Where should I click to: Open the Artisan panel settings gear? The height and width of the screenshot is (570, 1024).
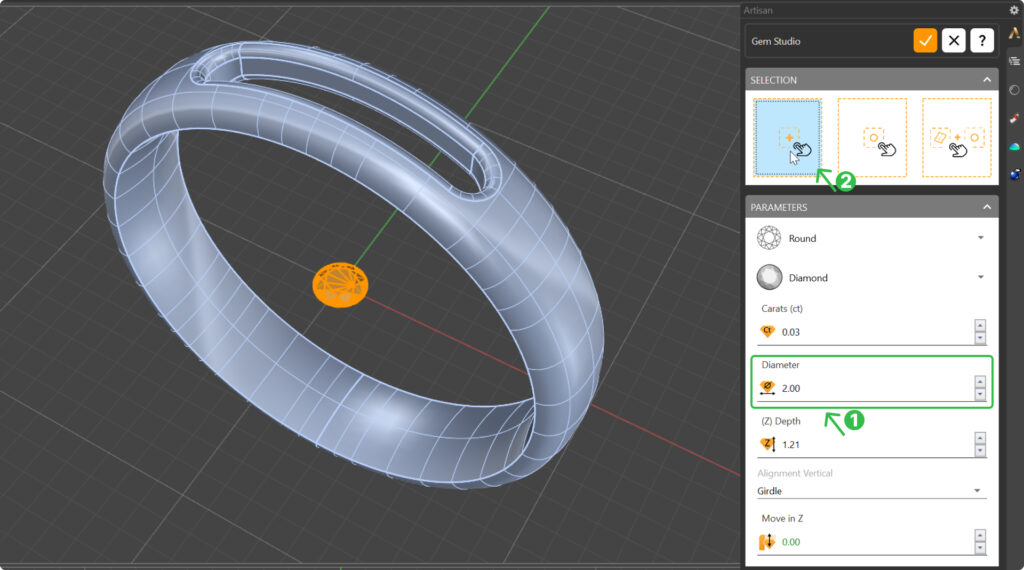pyautogui.click(x=1014, y=10)
